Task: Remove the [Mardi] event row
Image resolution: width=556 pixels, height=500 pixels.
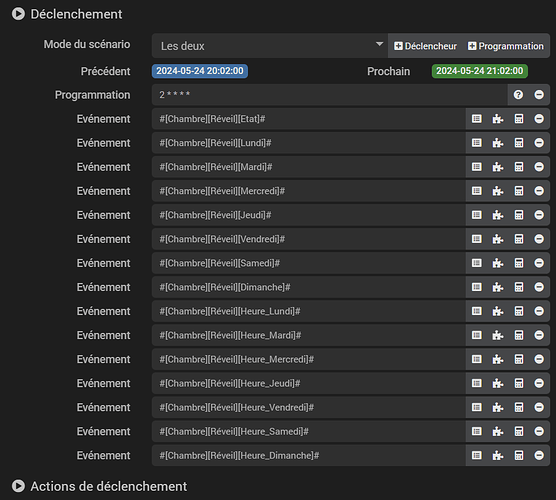Action: [539, 167]
